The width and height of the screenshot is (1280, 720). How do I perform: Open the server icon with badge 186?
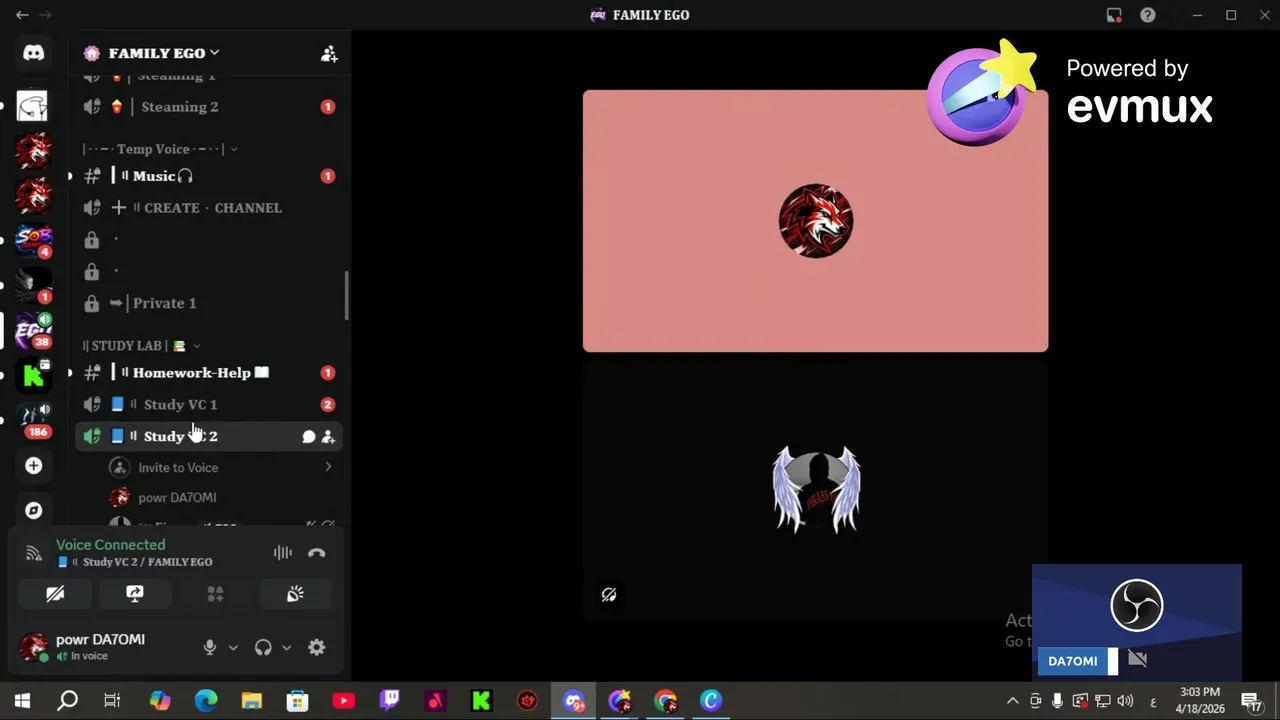33,420
